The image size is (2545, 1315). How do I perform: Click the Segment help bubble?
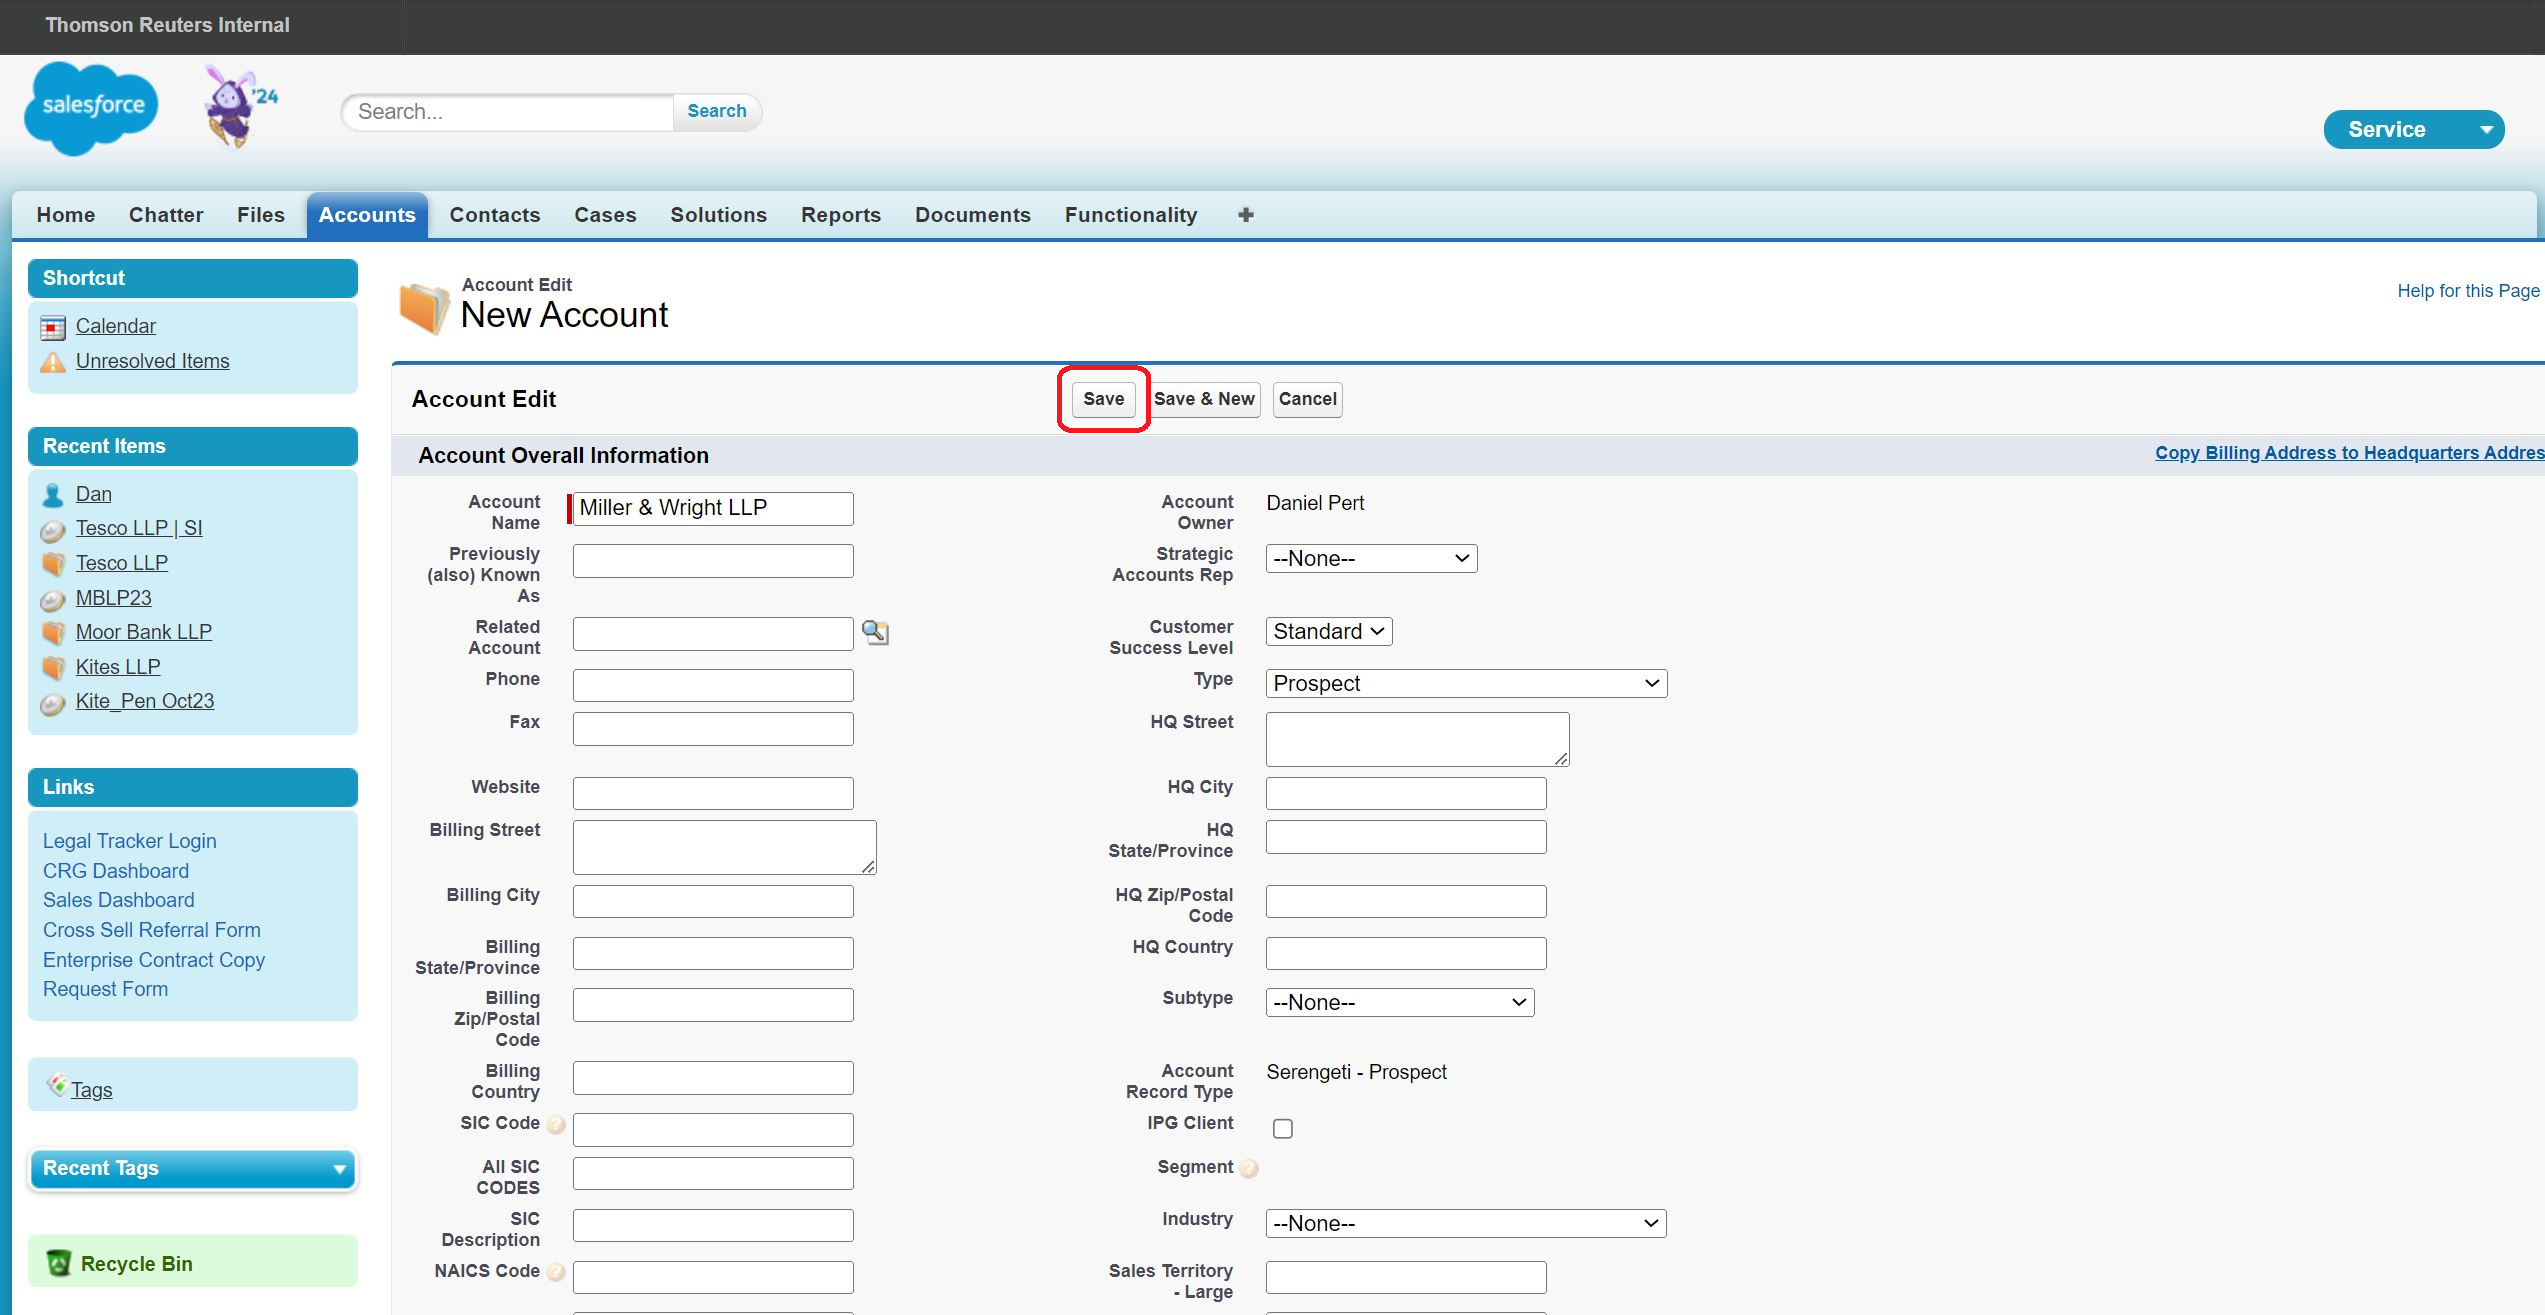[x=1249, y=1168]
